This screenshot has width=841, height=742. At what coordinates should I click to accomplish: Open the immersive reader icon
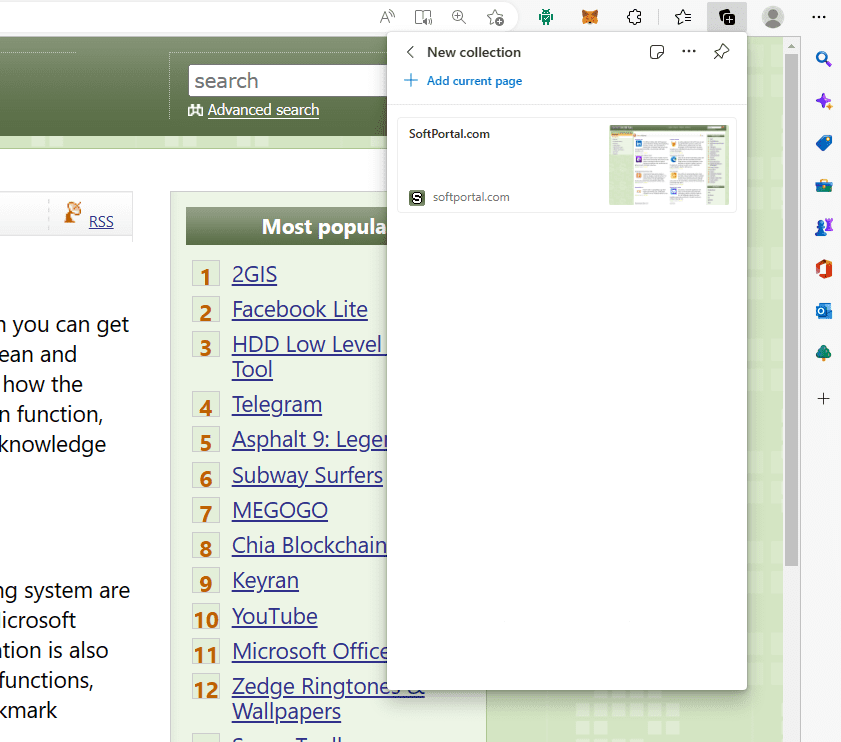pos(423,17)
